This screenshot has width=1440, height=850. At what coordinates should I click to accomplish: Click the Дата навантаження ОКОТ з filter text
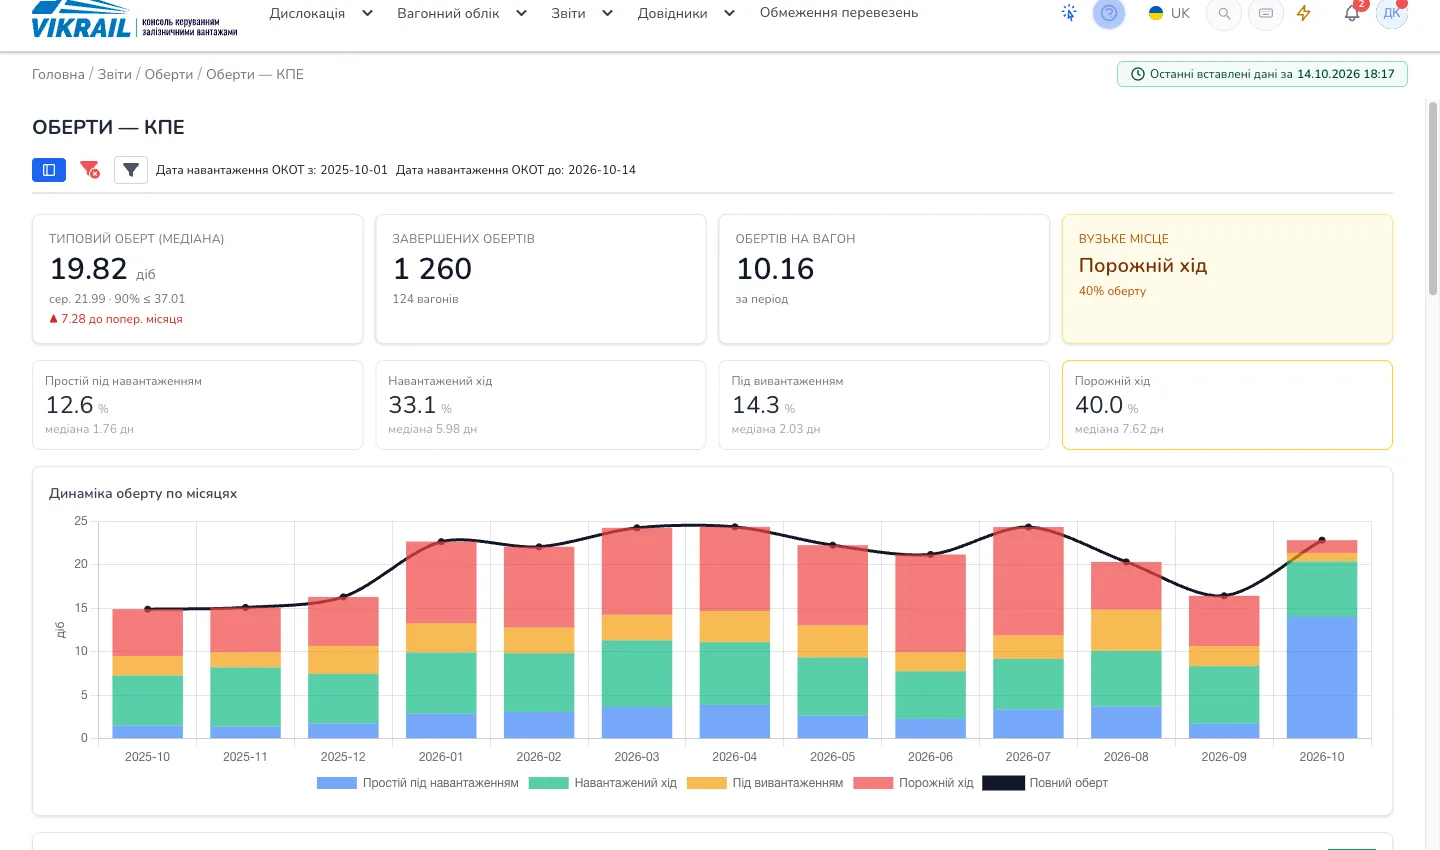click(x=272, y=170)
